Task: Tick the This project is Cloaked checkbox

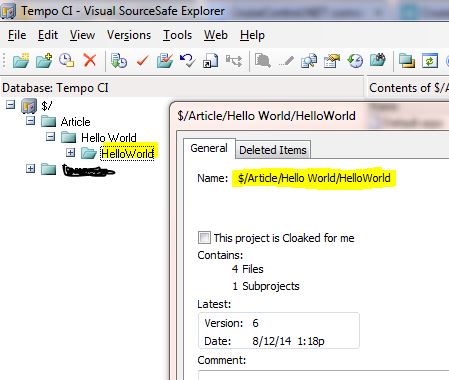Action: click(x=204, y=238)
